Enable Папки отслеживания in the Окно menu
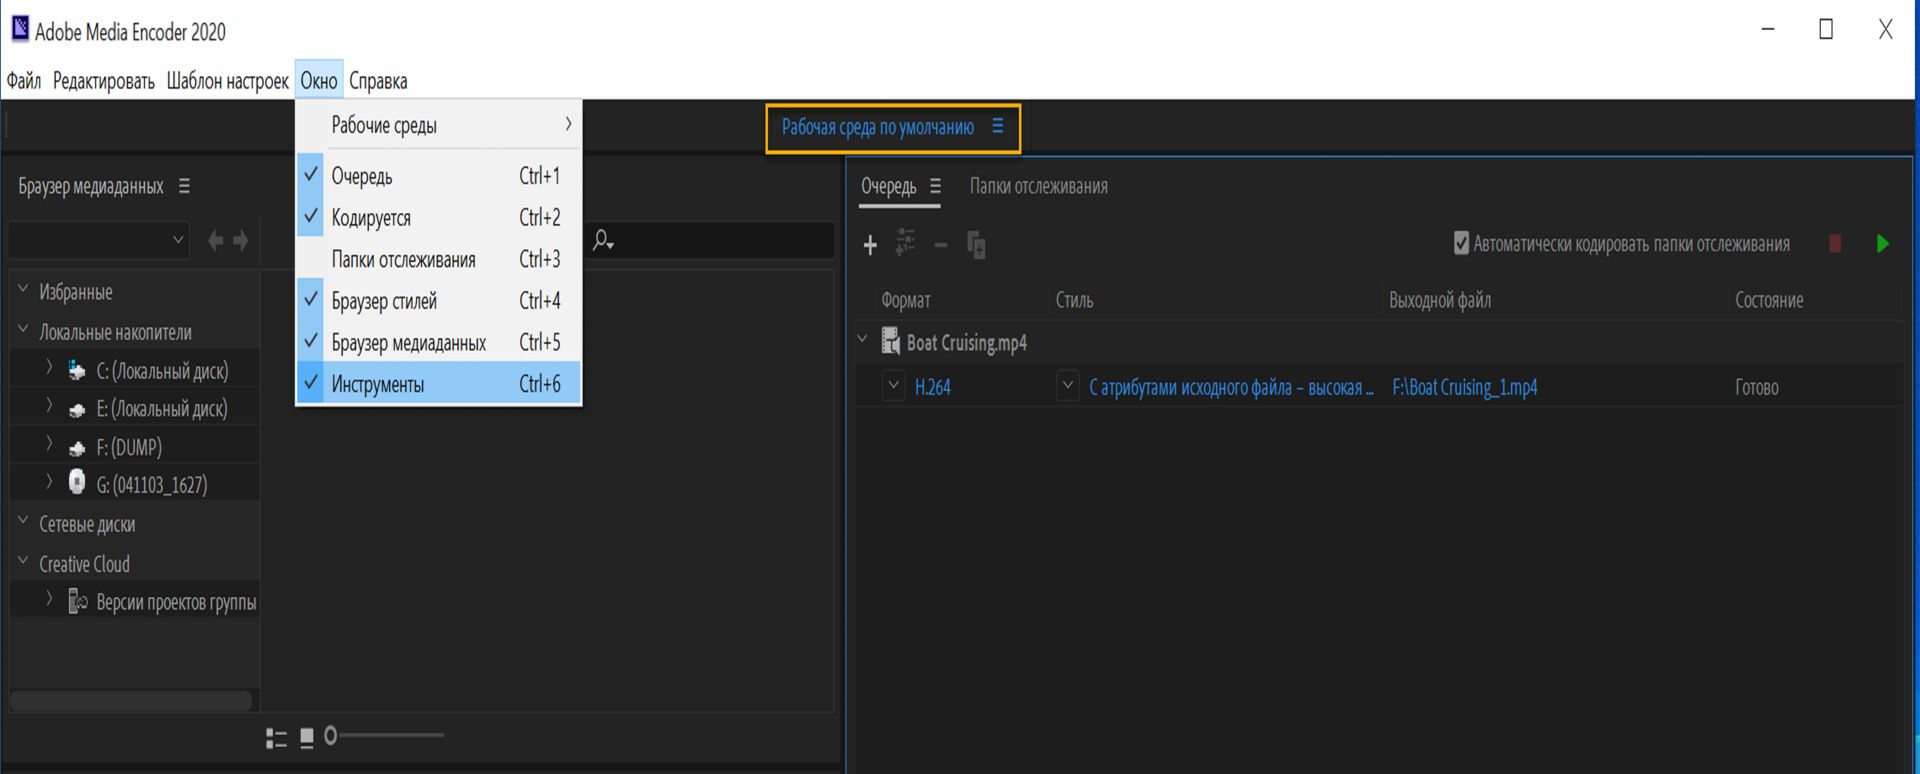Viewport: 1920px width, 774px height. (x=438, y=260)
